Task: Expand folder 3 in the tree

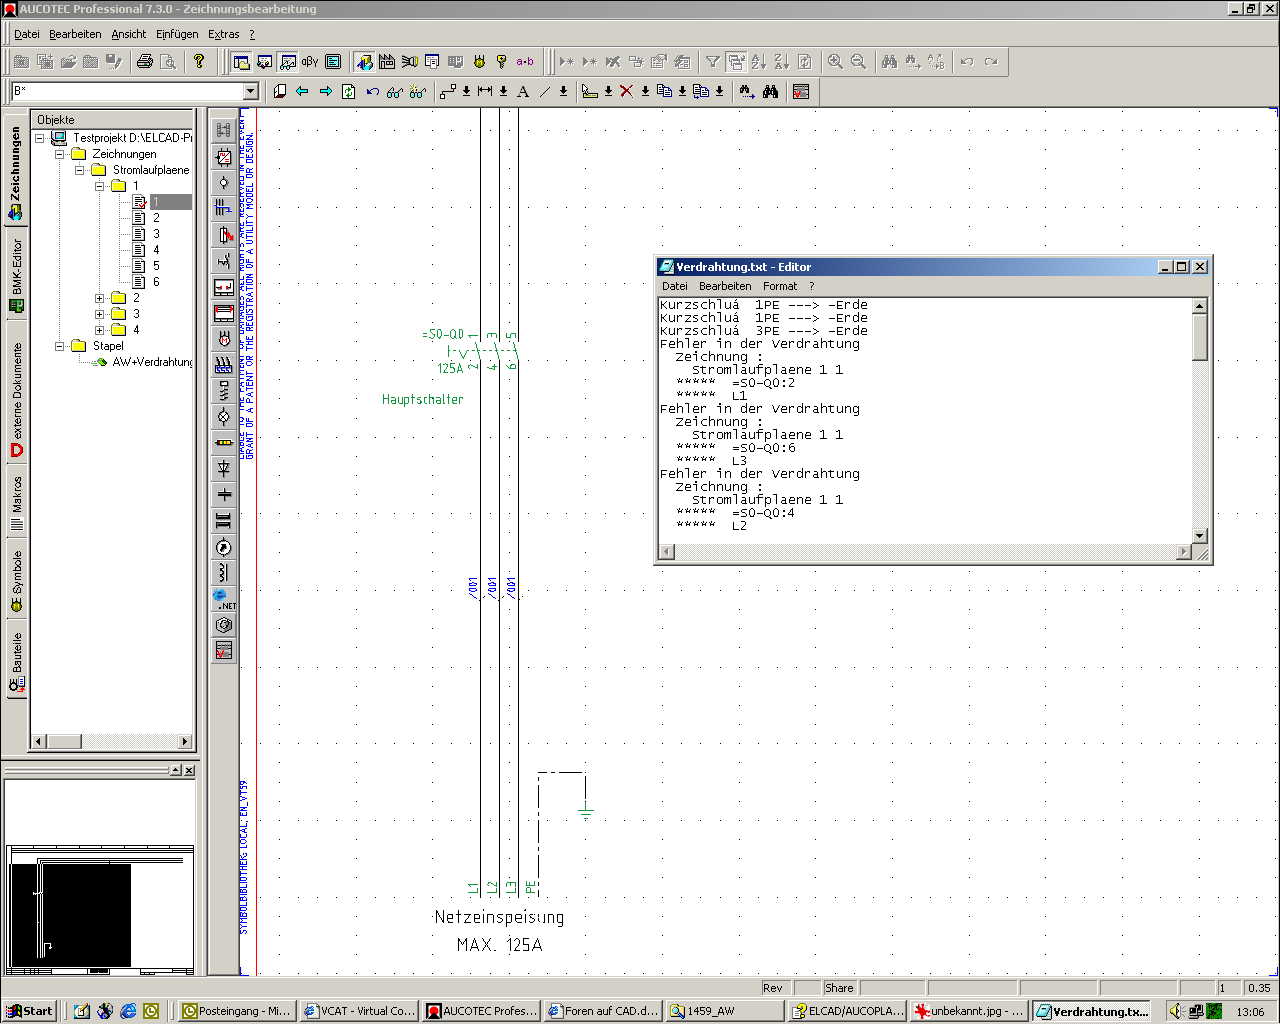Action: (100, 314)
